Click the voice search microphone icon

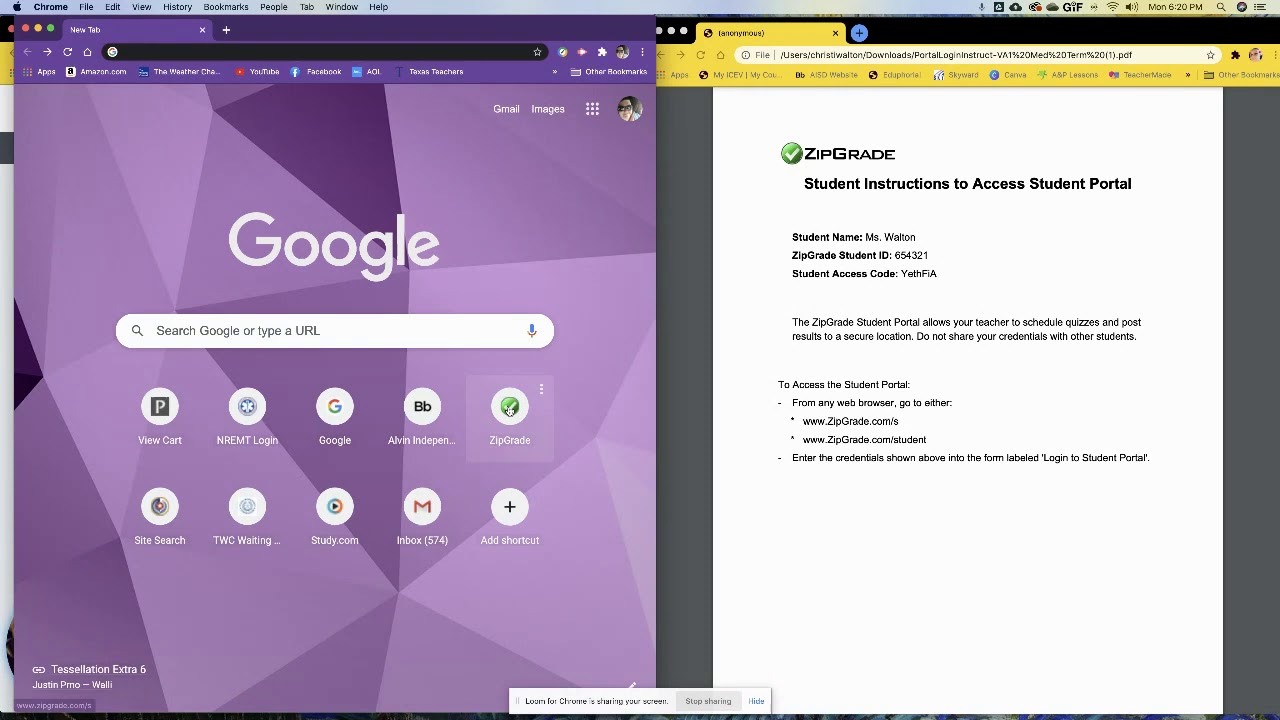click(x=532, y=331)
